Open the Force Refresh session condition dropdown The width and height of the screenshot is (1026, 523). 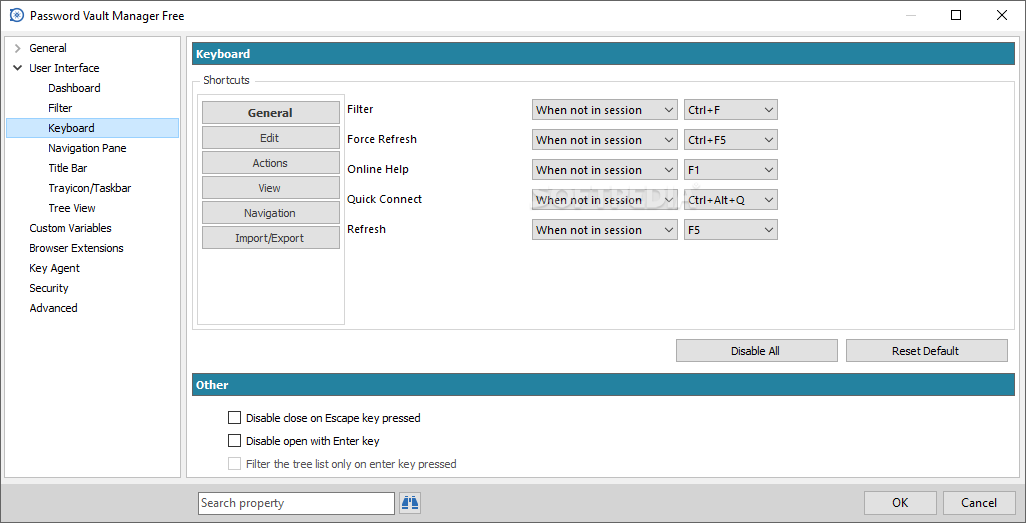(x=605, y=139)
